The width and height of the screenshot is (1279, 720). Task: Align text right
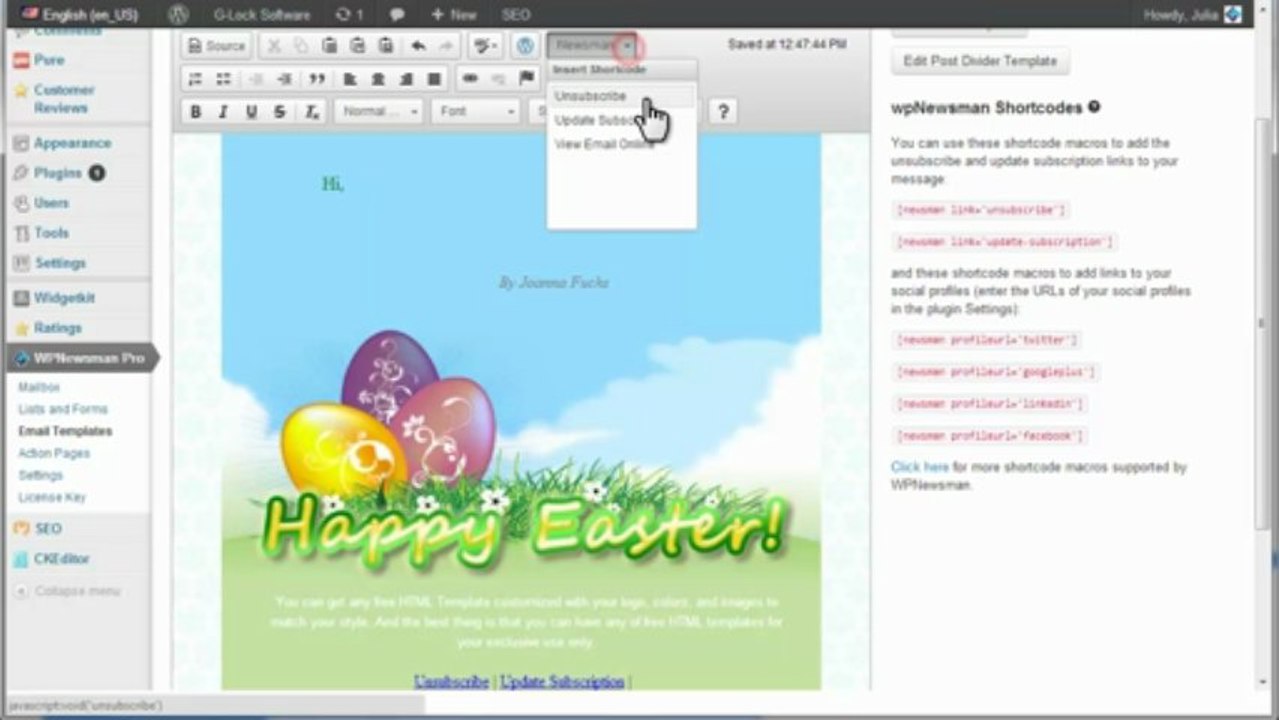[x=406, y=79]
